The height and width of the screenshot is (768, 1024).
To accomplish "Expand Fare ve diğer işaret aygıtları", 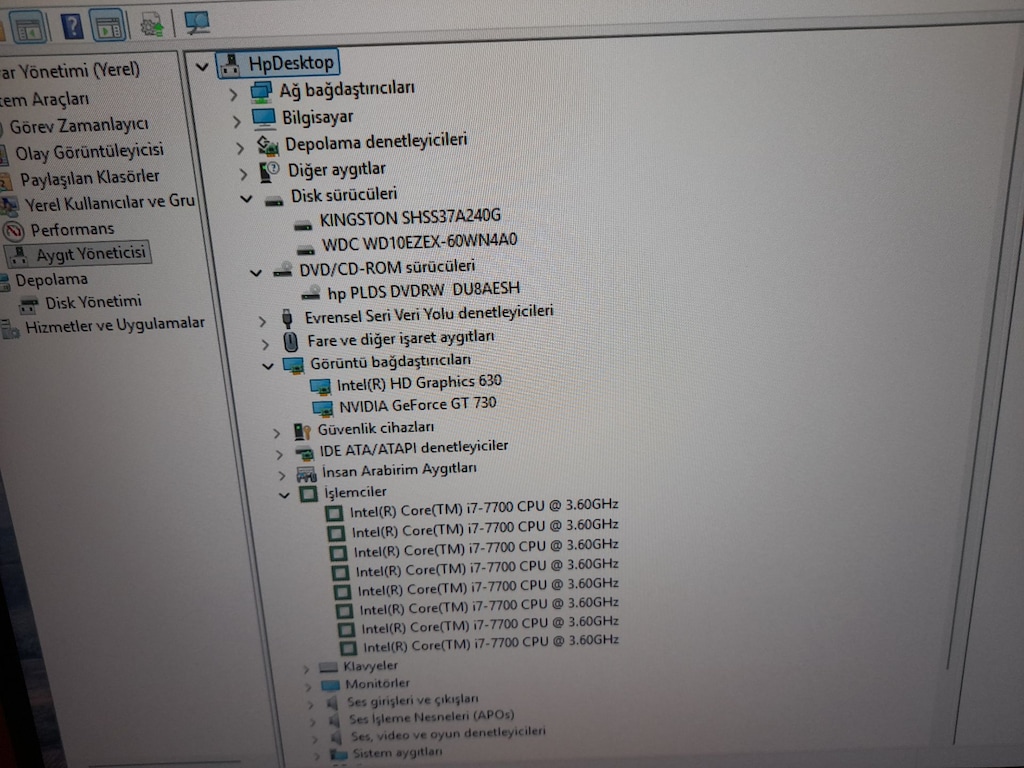I will [x=264, y=344].
